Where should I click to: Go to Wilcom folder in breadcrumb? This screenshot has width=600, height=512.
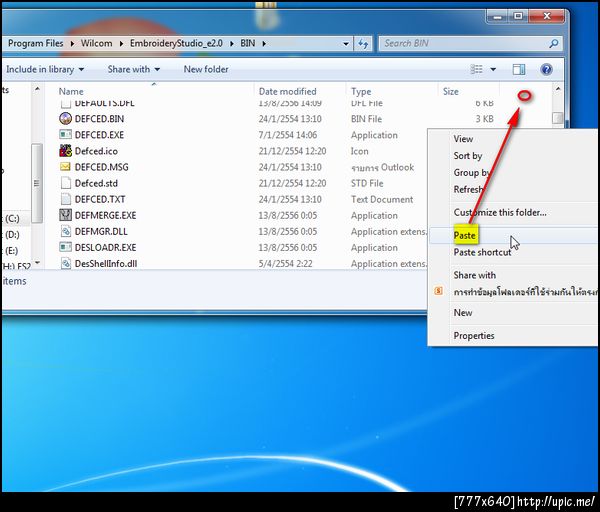[96, 44]
